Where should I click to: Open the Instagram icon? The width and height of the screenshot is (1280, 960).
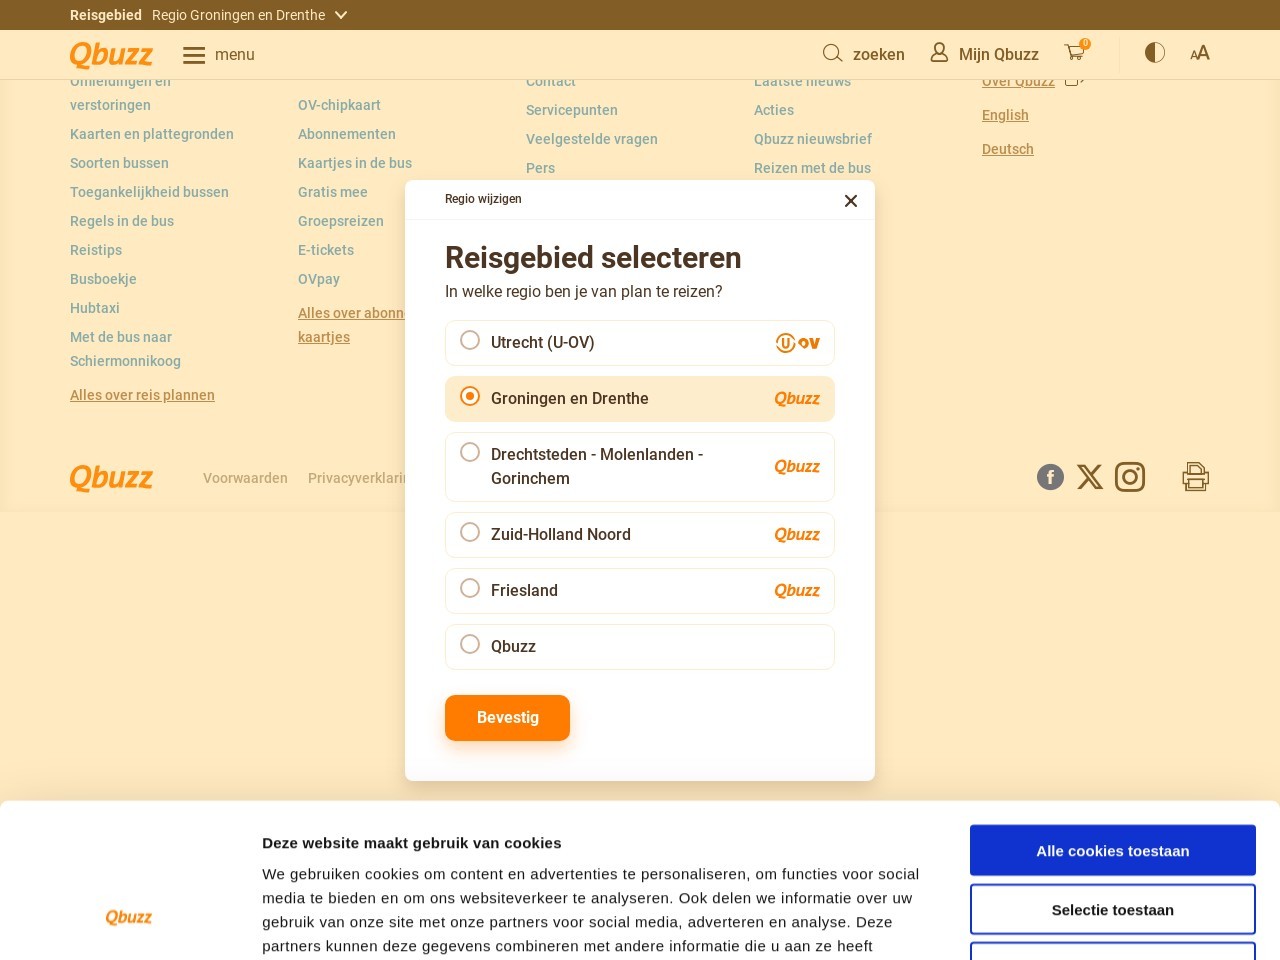tap(1130, 477)
